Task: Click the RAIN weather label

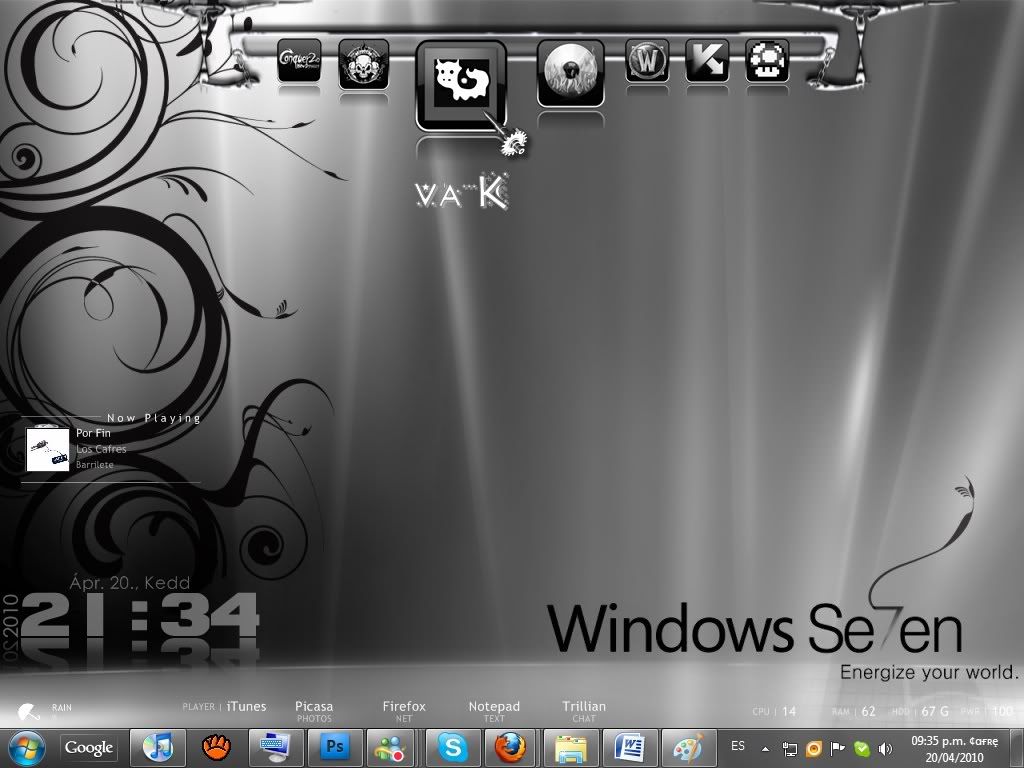Action: click(62, 707)
